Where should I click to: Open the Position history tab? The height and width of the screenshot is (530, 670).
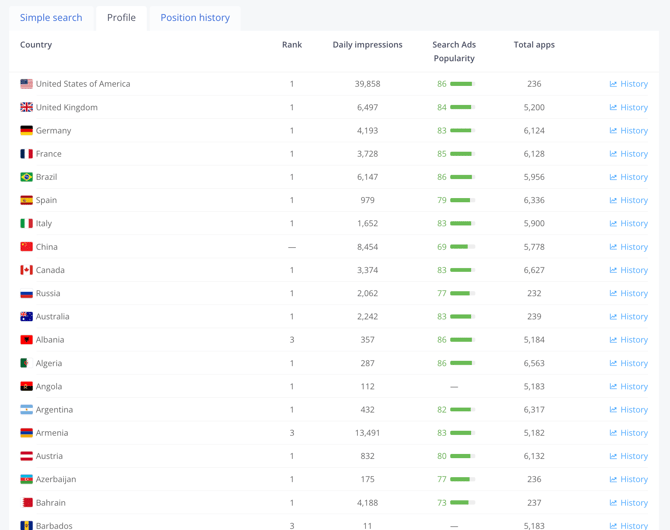pyautogui.click(x=195, y=18)
